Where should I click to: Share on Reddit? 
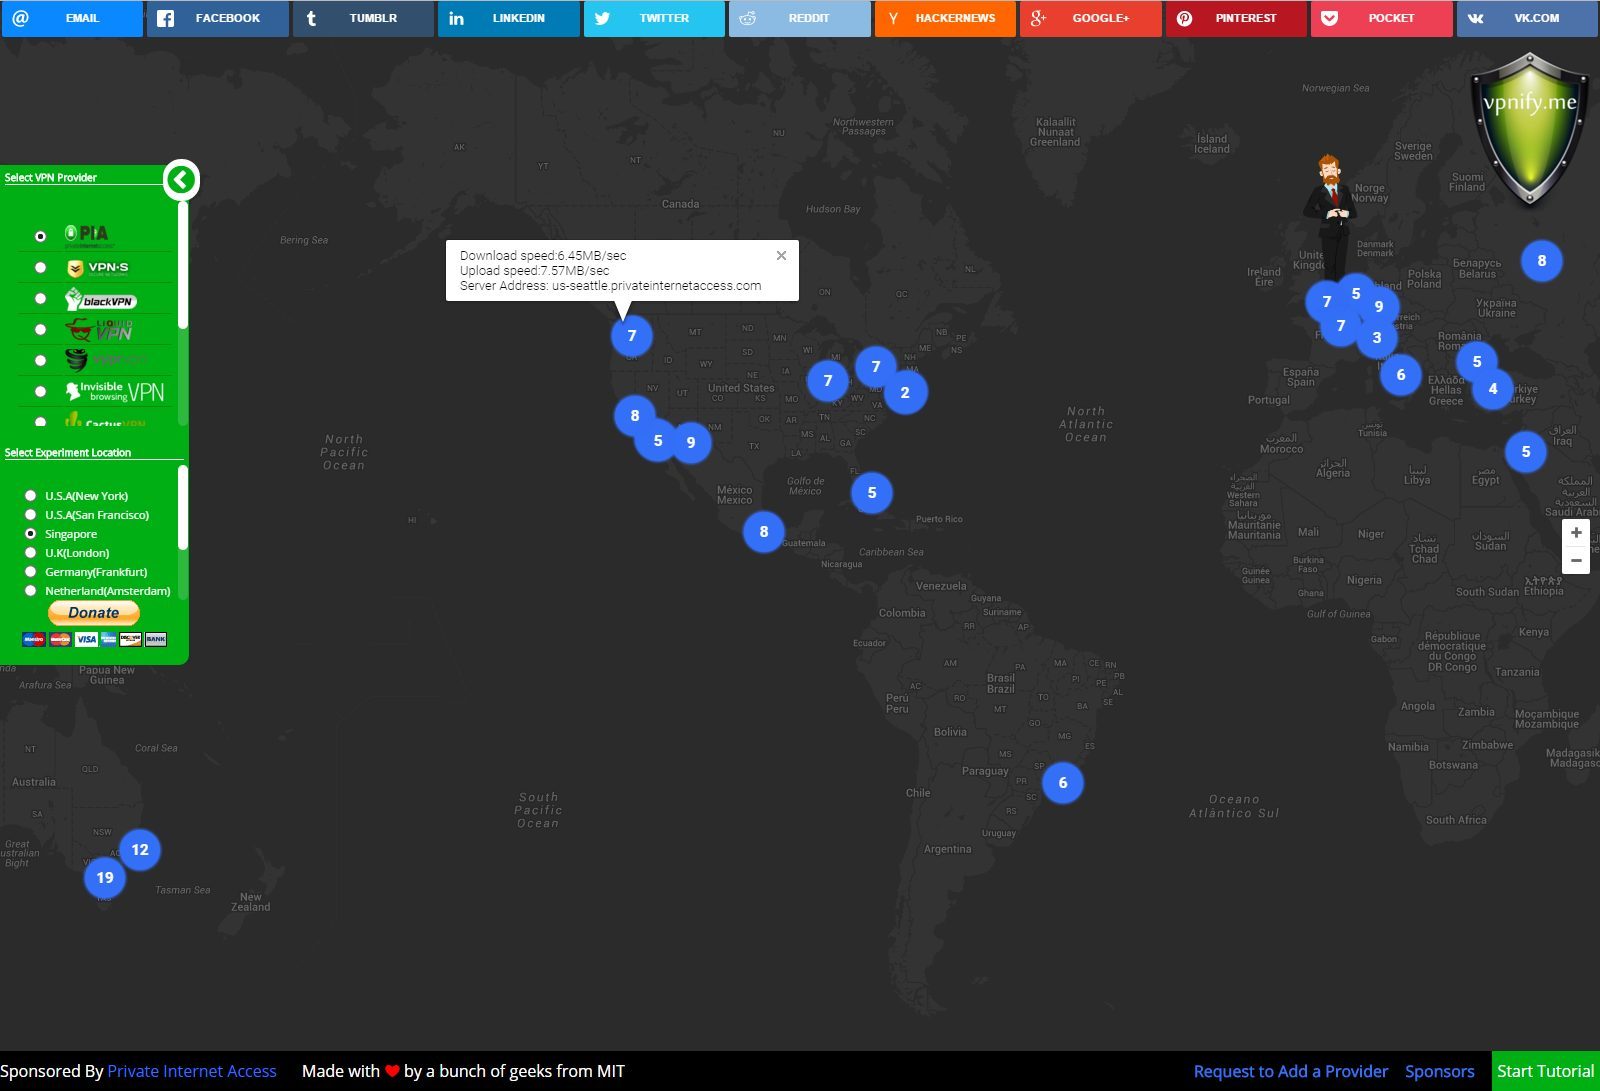pyautogui.click(x=800, y=18)
